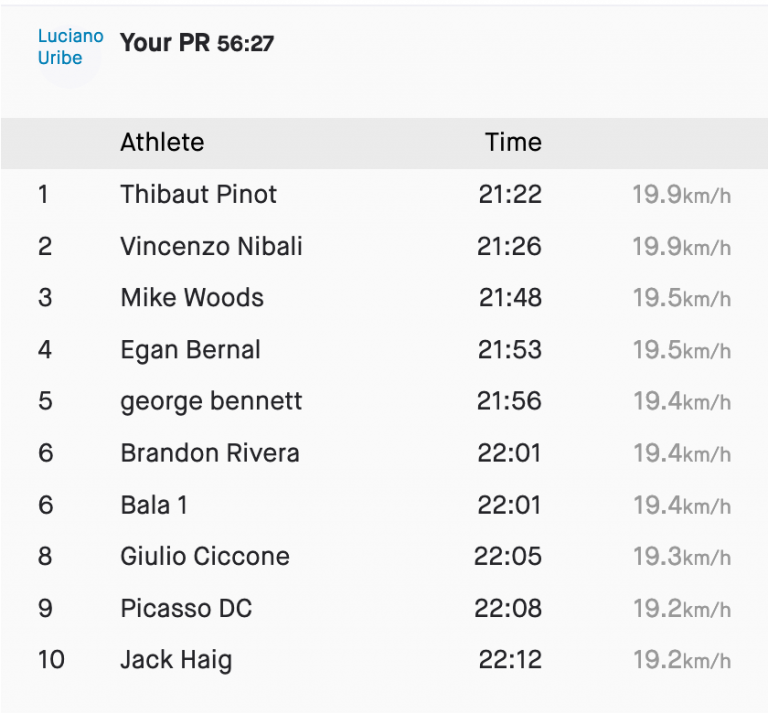This screenshot has height=713, width=768.
Task: Click on george bennett's name
Action: (x=211, y=402)
